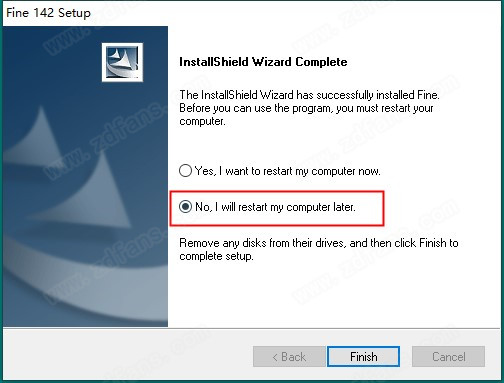504x383 pixels.
Task: Click the curved swoosh graphic in banner
Action: pyautogui.click(x=85, y=273)
